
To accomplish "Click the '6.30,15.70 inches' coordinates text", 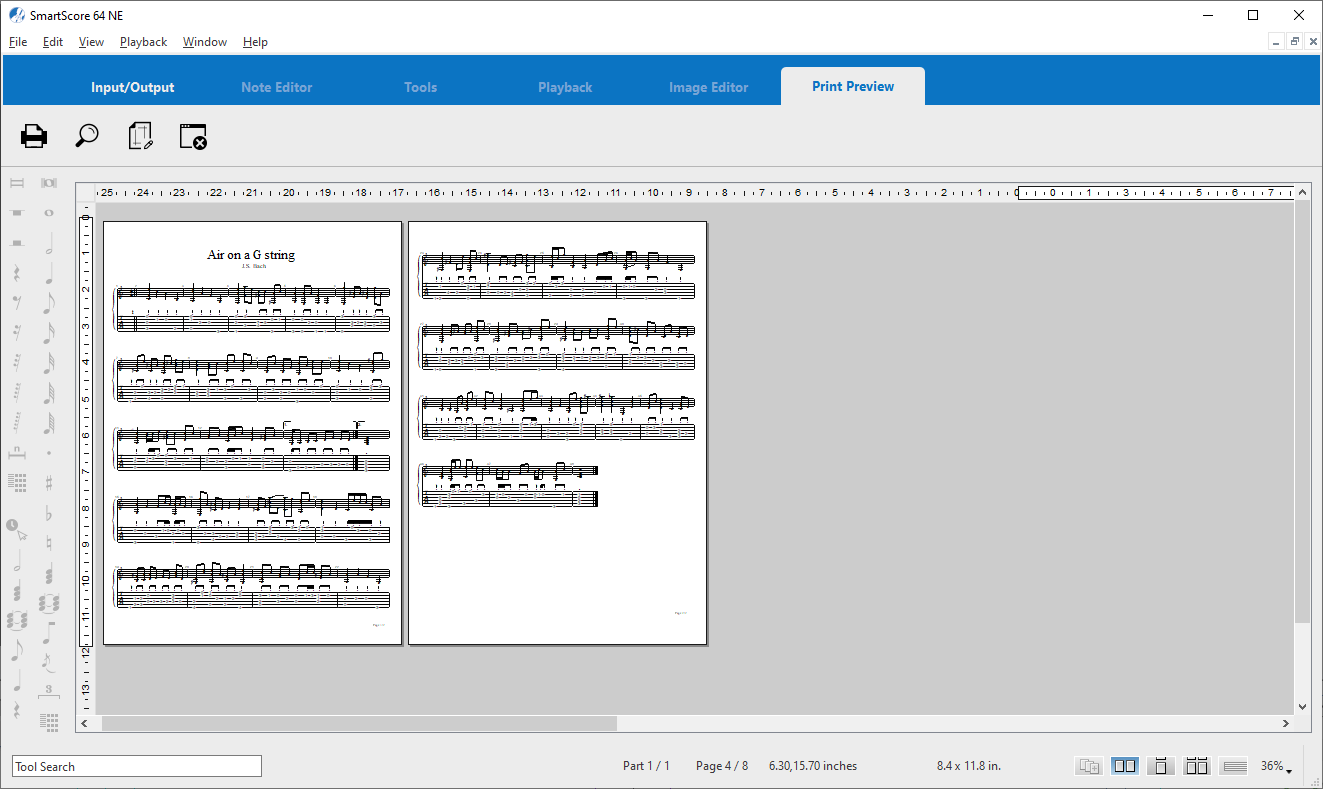I will tap(813, 766).
